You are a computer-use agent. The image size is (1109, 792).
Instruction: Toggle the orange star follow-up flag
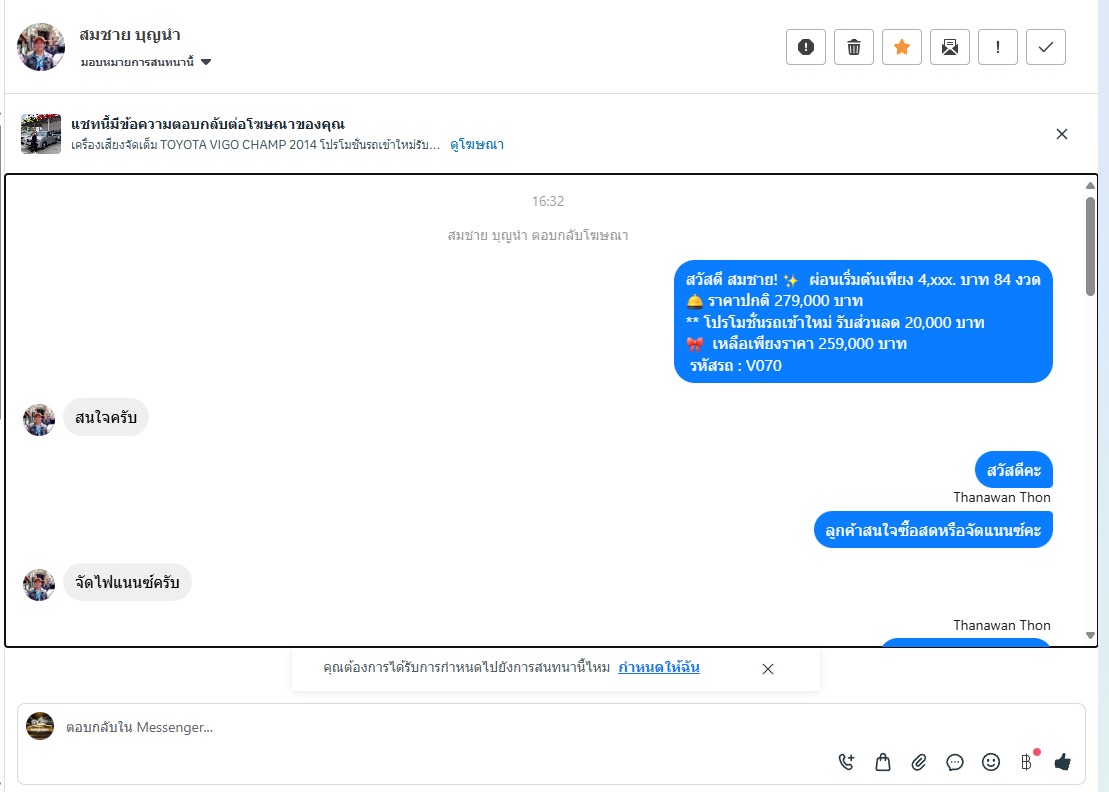902,47
